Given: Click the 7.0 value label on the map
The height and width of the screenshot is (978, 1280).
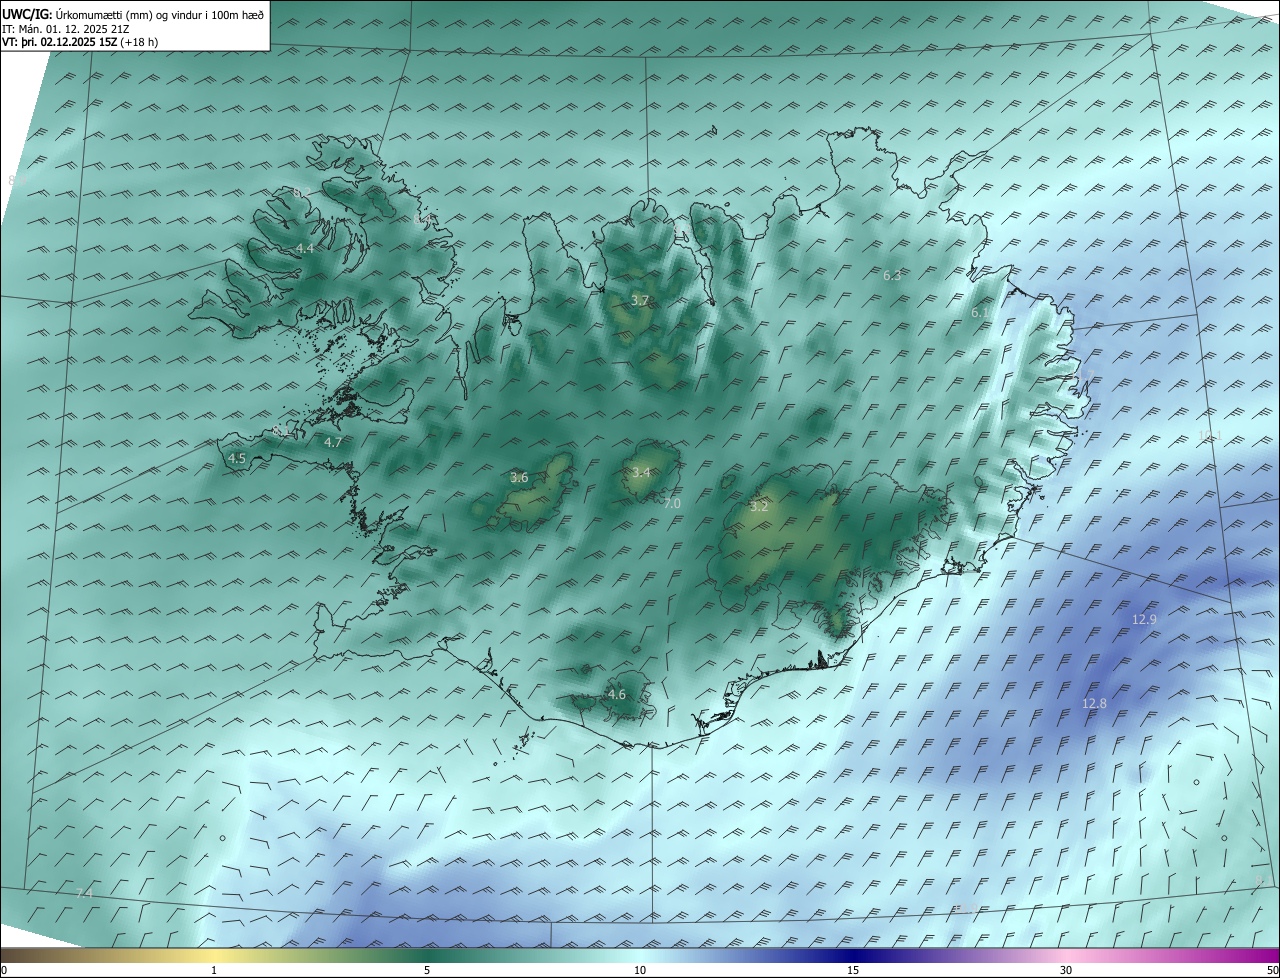Looking at the screenshot, I should point(672,503).
